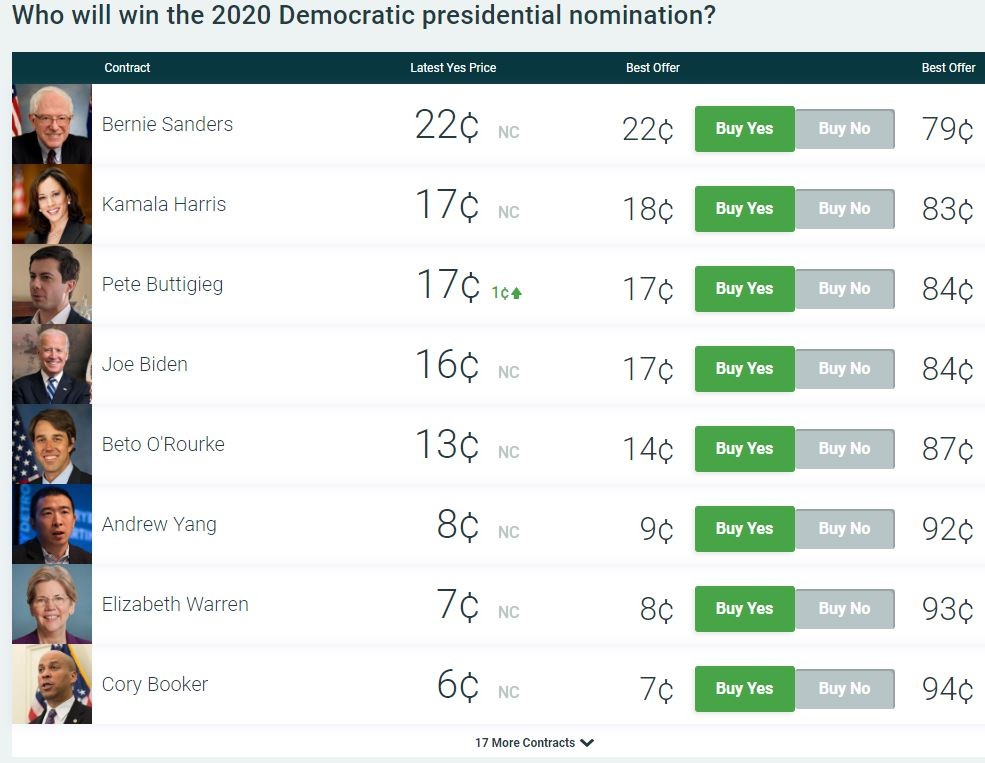Expand the 17 More Contracts list

click(x=534, y=743)
